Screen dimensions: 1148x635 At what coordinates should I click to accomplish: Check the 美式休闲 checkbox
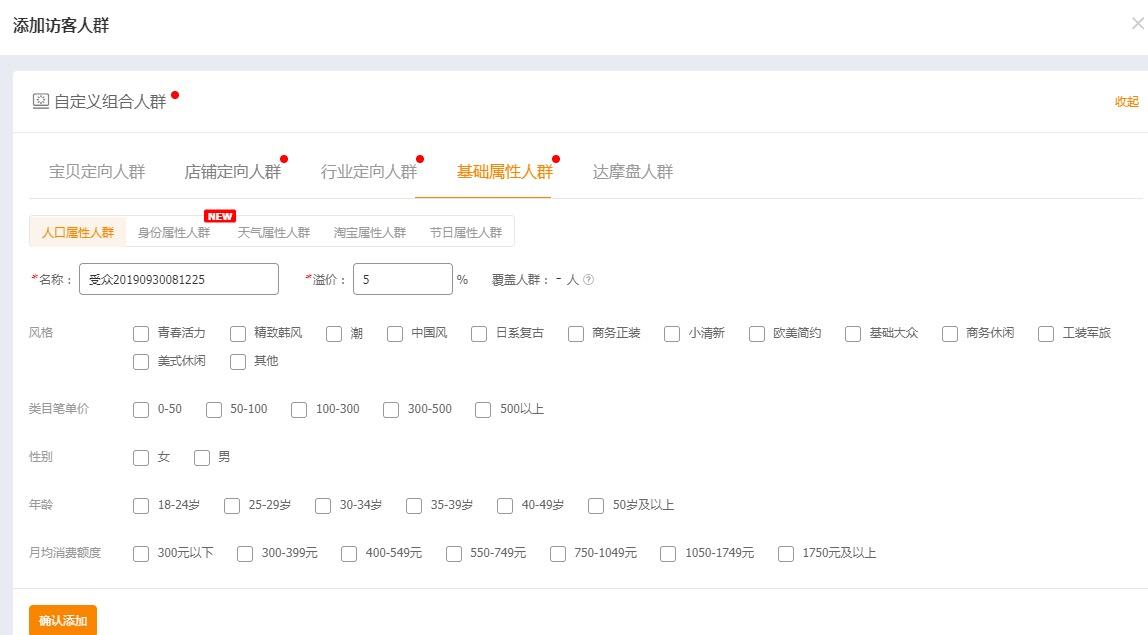click(x=141, y=362)
